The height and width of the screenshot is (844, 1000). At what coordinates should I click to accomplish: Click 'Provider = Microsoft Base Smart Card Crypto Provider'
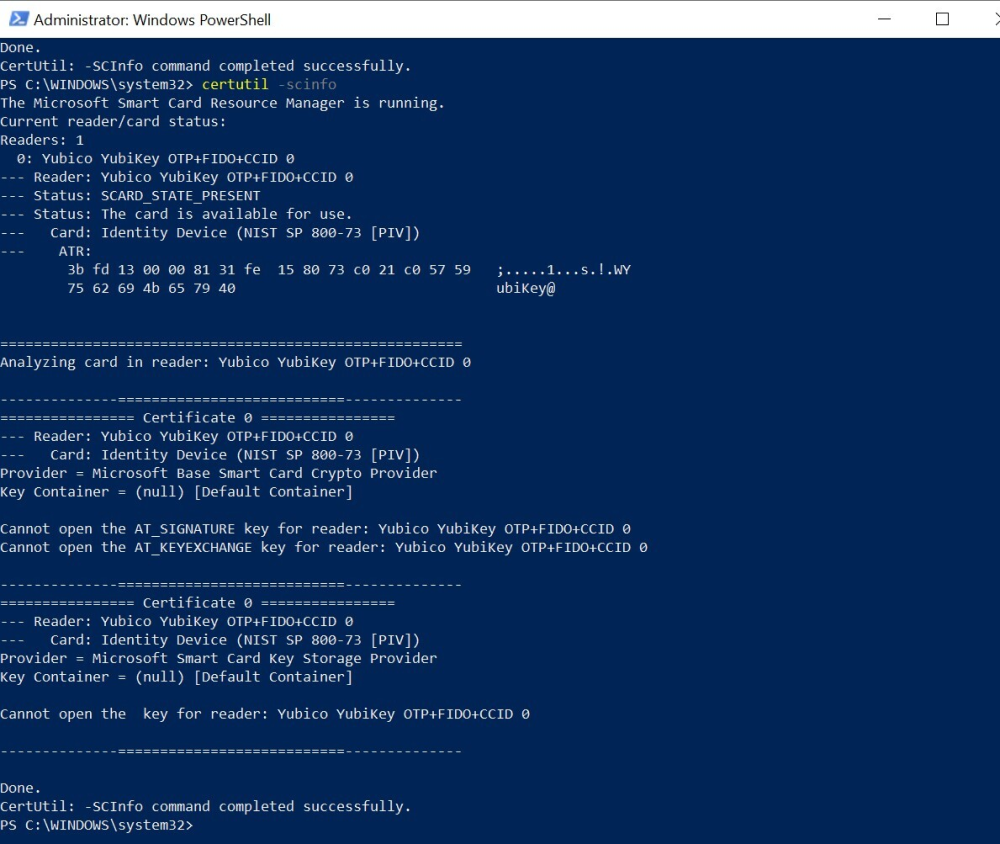219,473
